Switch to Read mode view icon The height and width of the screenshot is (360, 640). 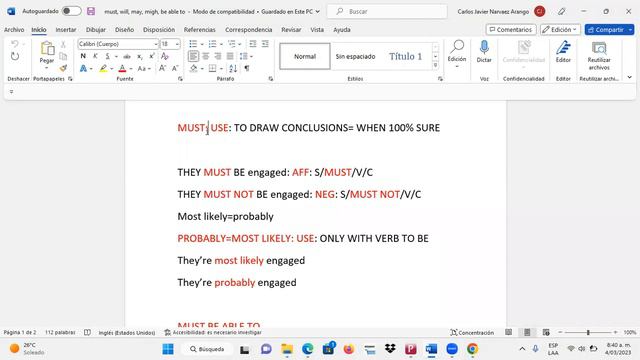point(509,332)
